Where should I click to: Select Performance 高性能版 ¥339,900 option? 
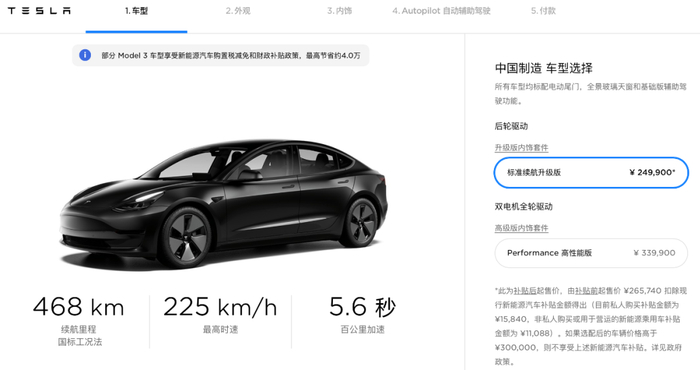(591, 253)
